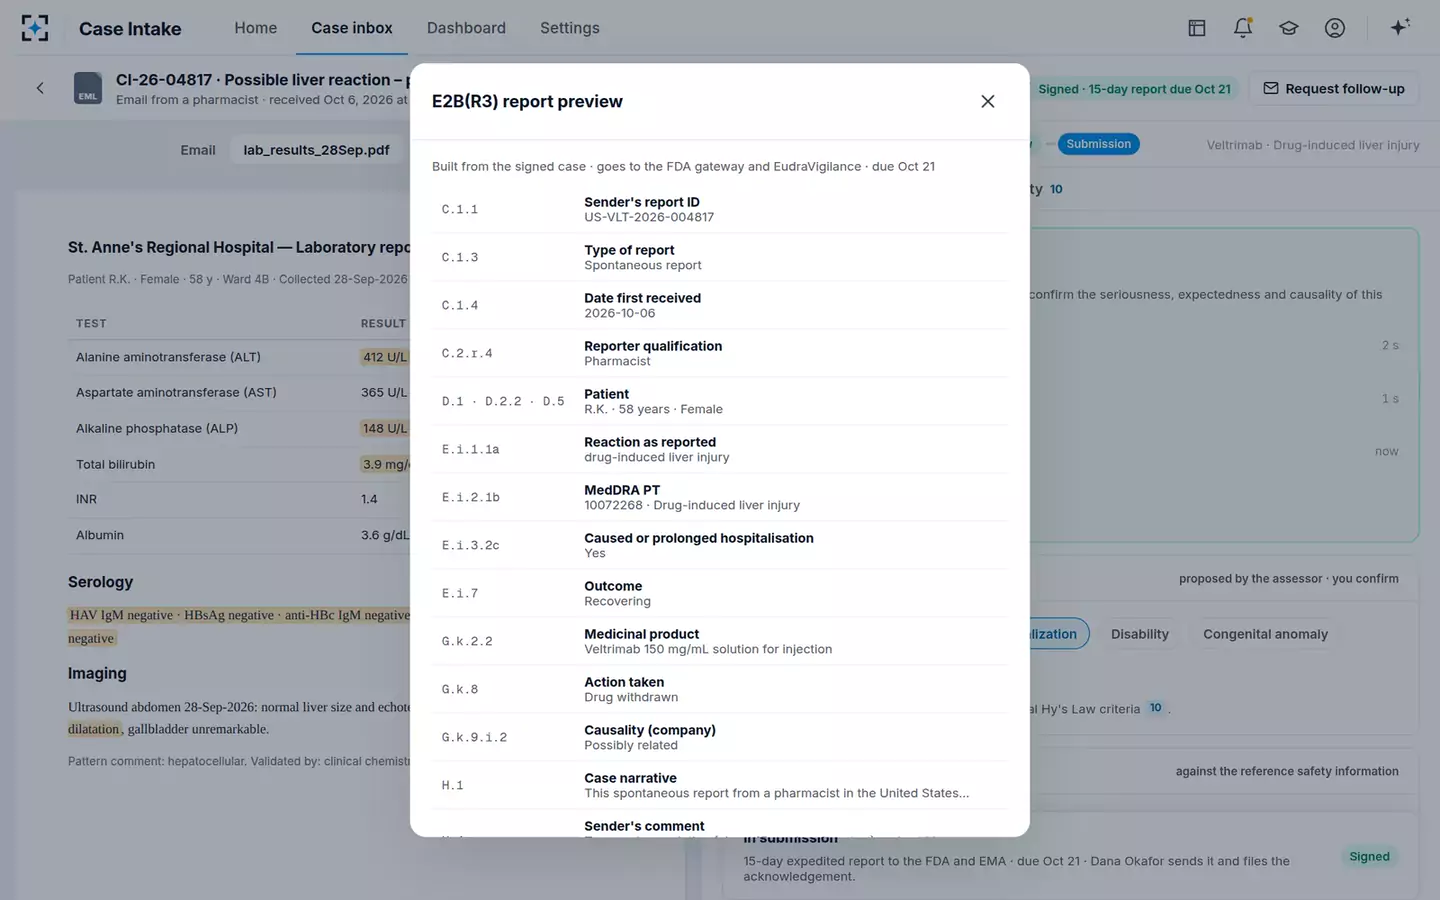
Task: Click citation 10 next to Hy's Law criteria
Action: [x=1156, y=708]
